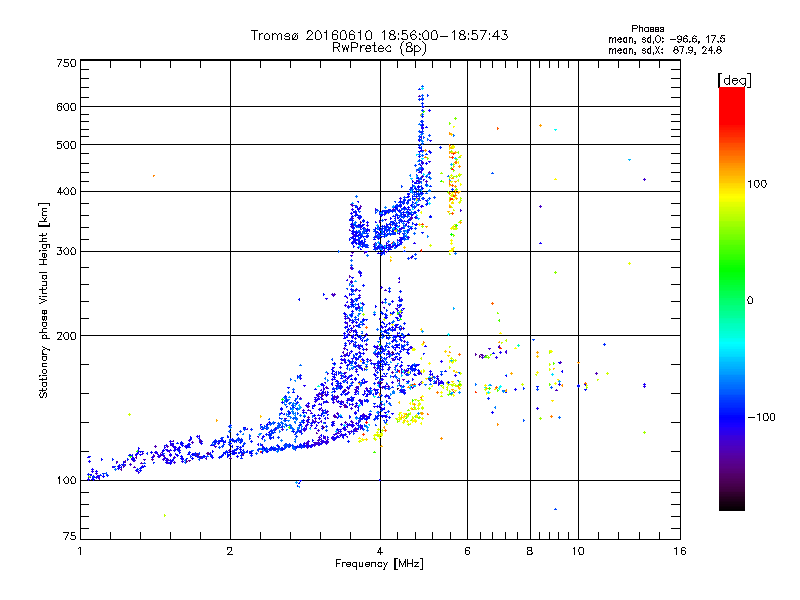
Task: Click the black bottom end of the colorbar
Action: [732, 505]
